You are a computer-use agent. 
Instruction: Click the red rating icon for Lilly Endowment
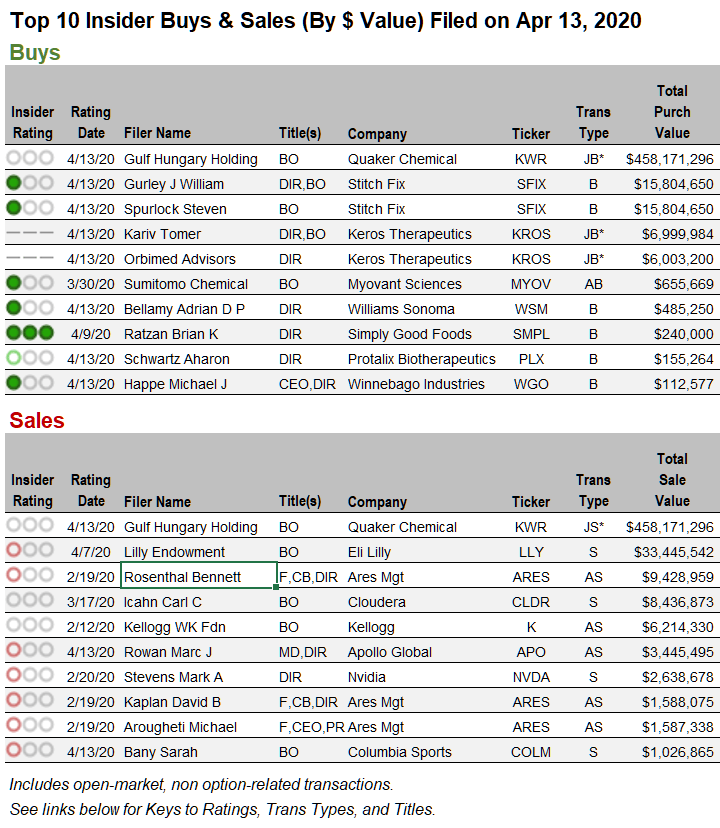30,551
